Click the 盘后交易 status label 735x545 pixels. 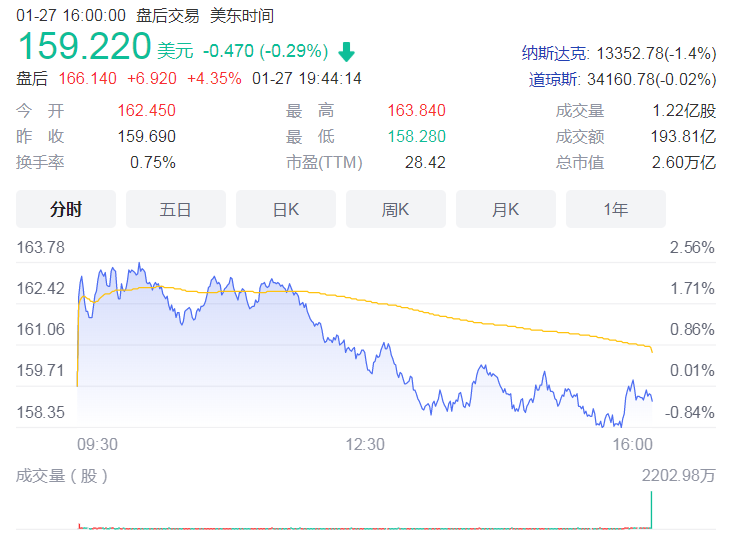[x=168, y=16]
